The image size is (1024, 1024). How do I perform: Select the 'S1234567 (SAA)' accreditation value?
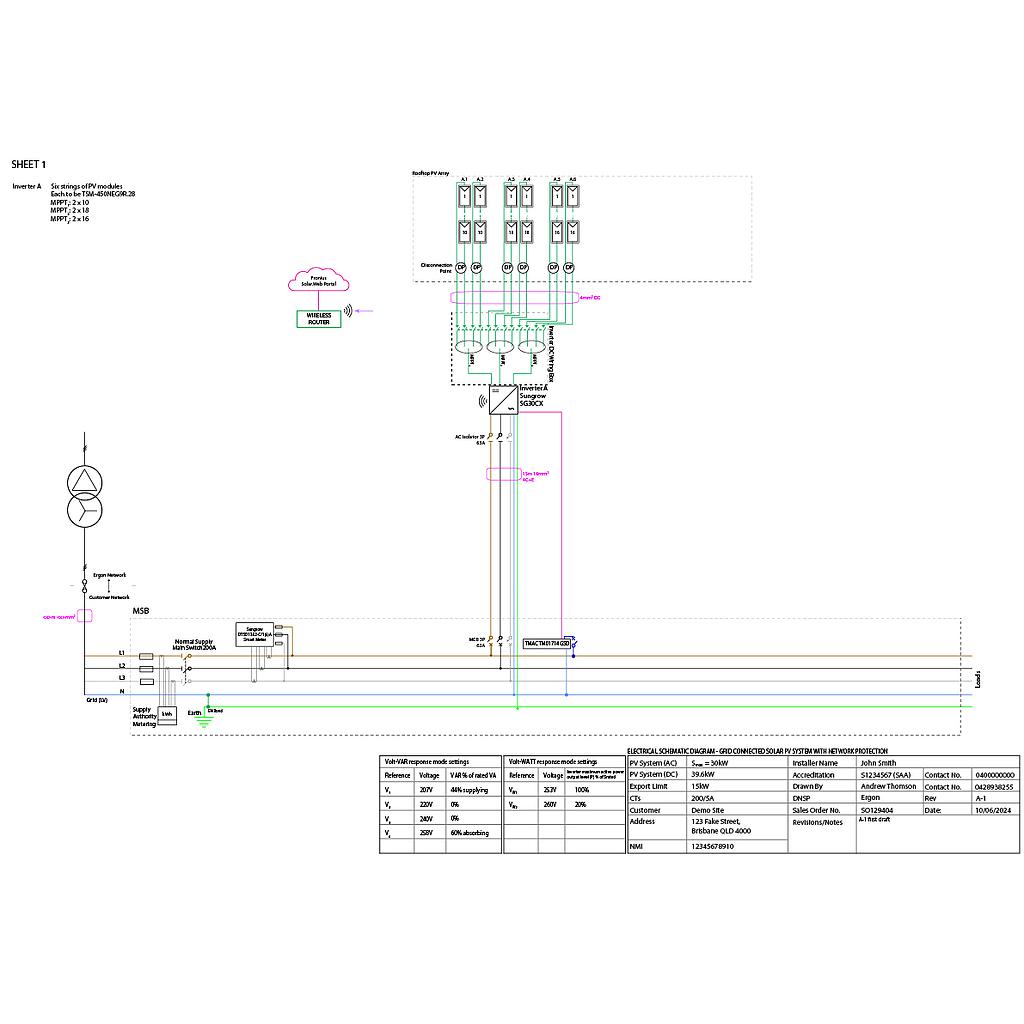[x=886, y=775]
